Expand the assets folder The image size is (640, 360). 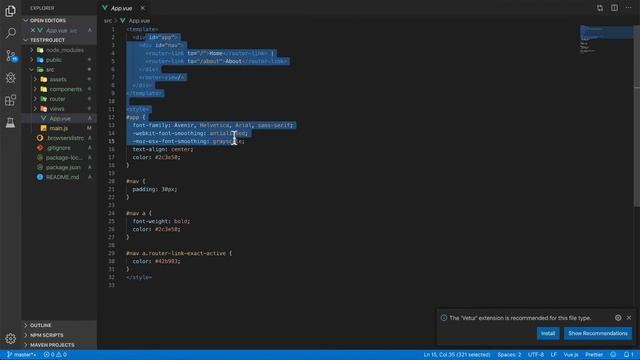click(x=59, y=79)
